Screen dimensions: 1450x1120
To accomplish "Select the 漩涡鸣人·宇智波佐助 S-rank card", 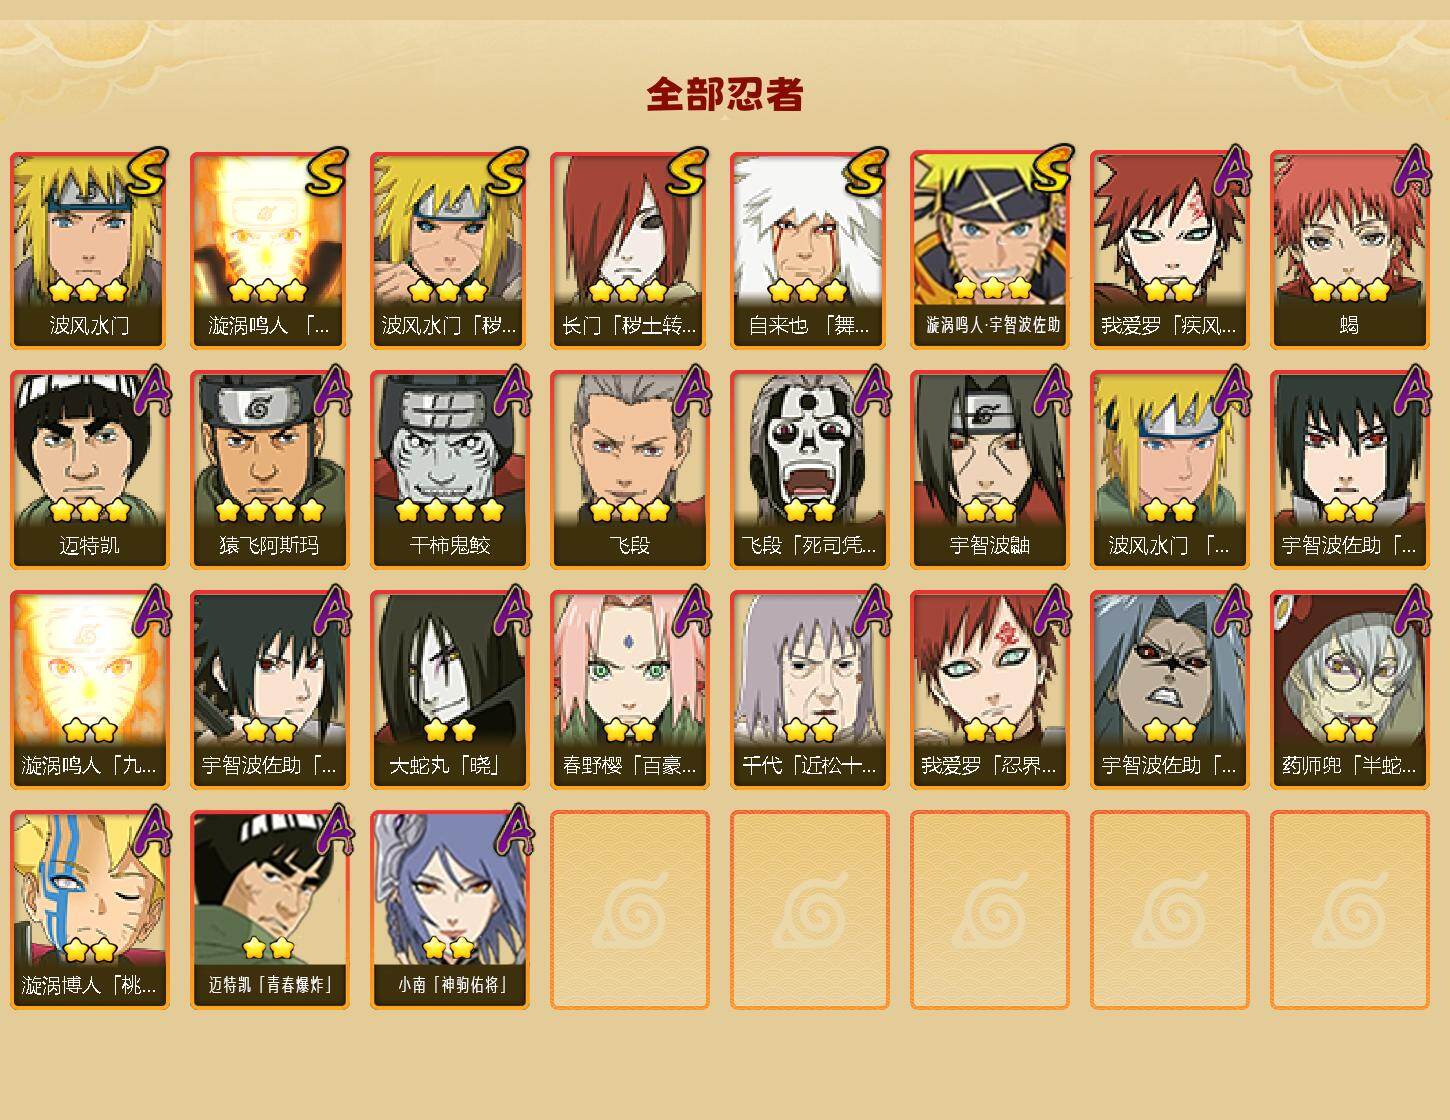I will tap(989, 250).
